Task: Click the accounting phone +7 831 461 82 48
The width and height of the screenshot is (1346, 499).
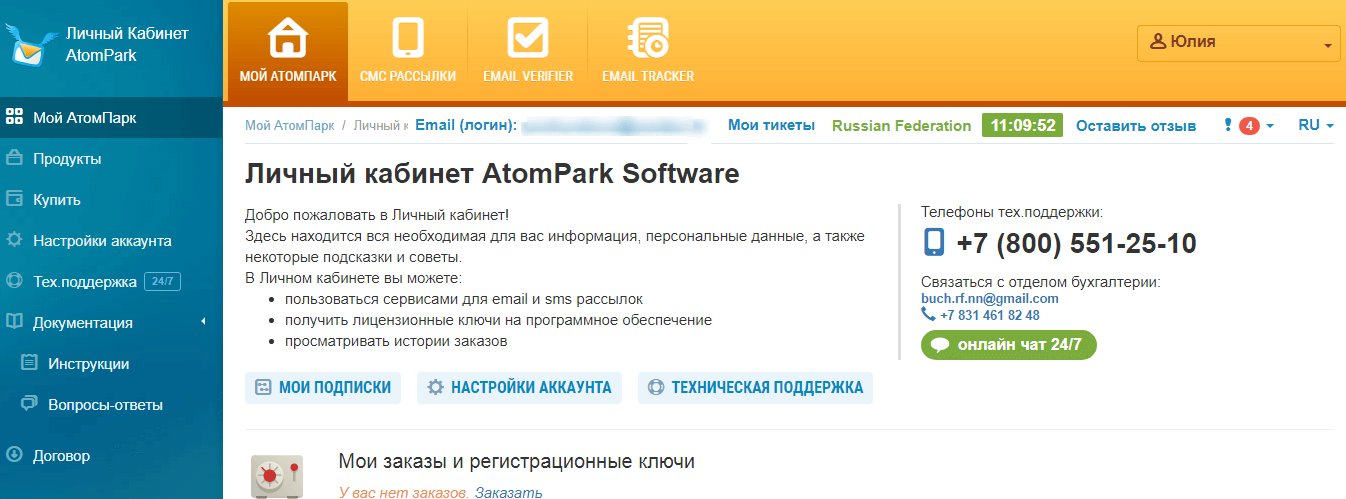Action: 989,315
